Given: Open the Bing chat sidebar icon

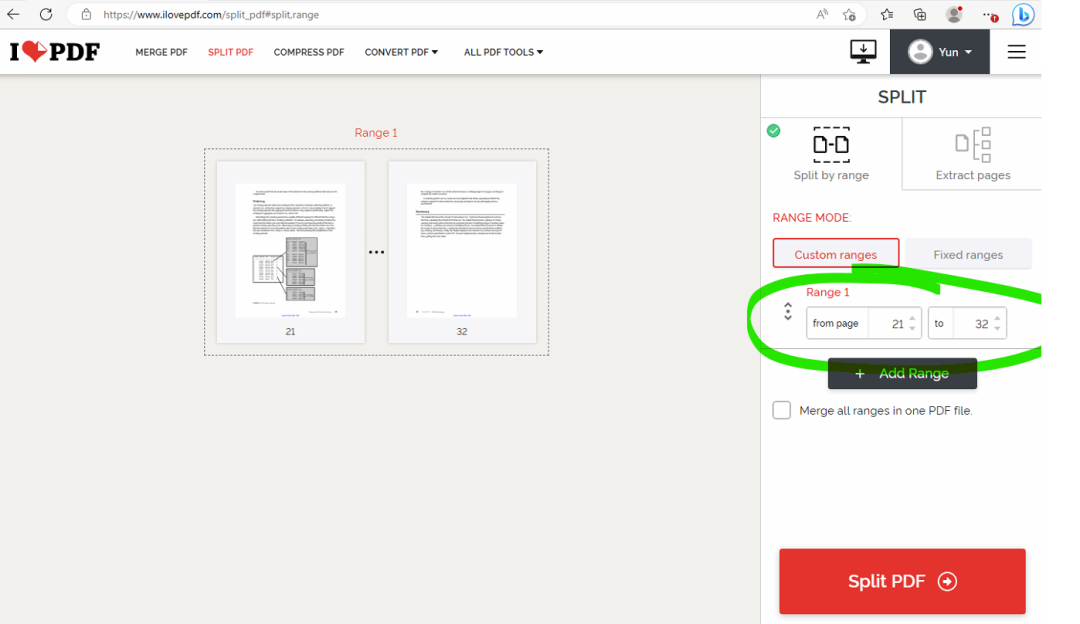Looking at the screenshot, I should coord(1023,14).
